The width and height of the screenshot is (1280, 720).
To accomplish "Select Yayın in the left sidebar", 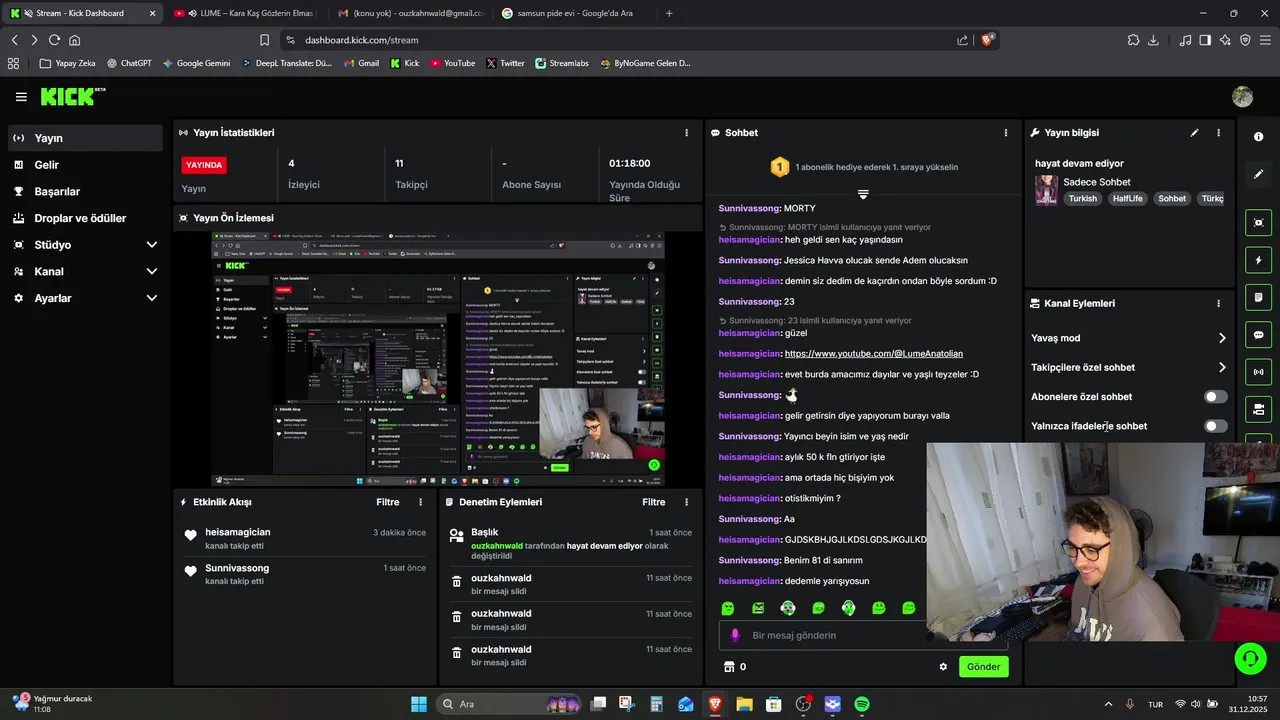I will tap(85, 138).
